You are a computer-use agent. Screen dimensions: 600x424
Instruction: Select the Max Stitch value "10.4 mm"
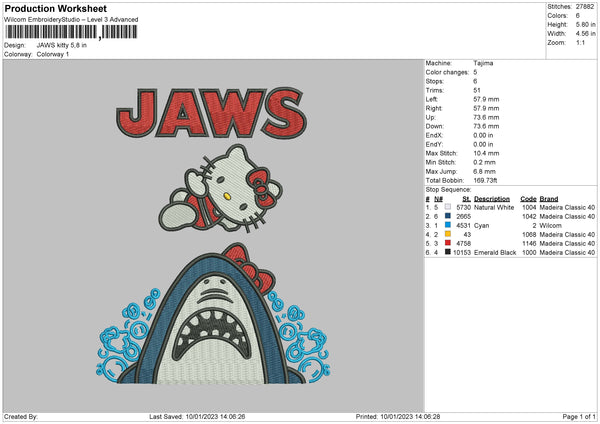pyautogui.click(x=486, y=153)
